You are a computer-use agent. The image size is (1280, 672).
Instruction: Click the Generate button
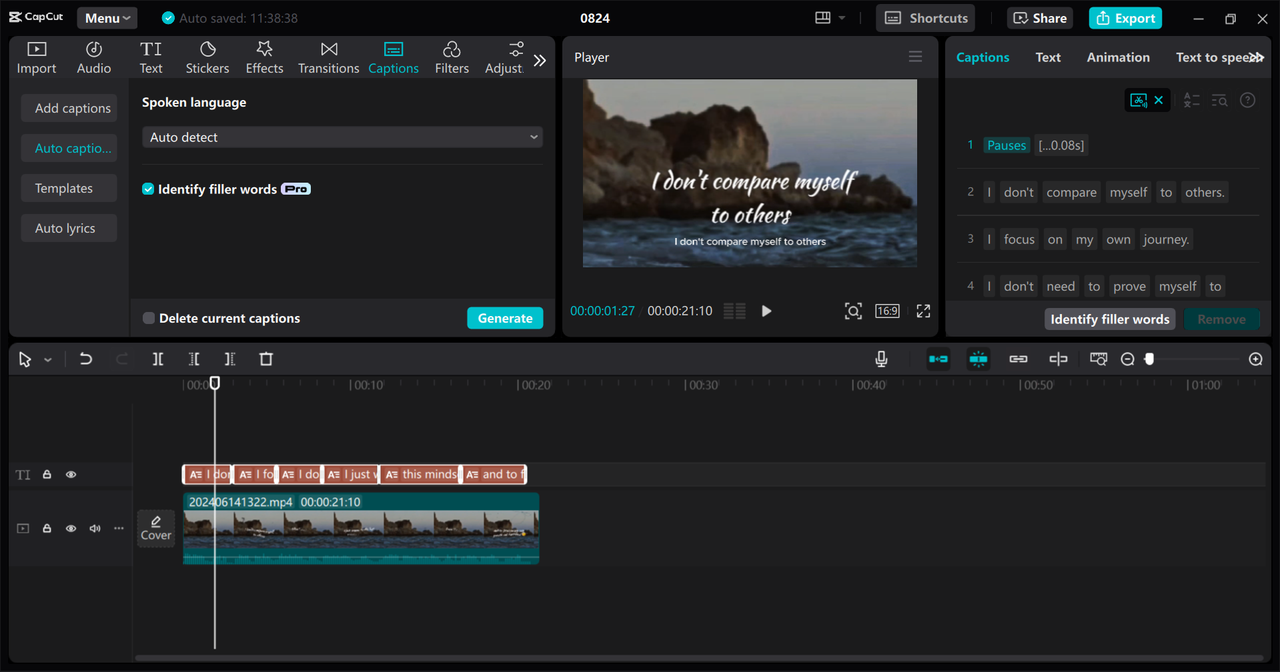point(505,318)
